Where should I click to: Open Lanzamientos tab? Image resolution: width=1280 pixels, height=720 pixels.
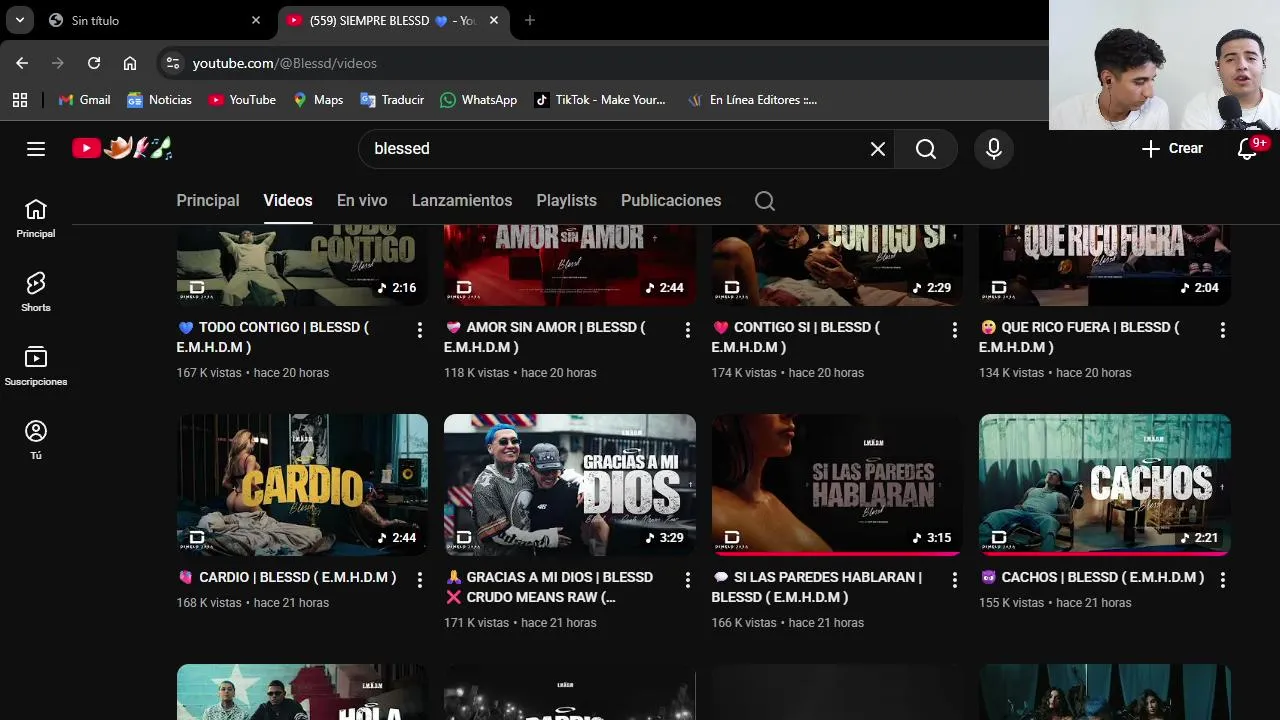click(462, 201)
